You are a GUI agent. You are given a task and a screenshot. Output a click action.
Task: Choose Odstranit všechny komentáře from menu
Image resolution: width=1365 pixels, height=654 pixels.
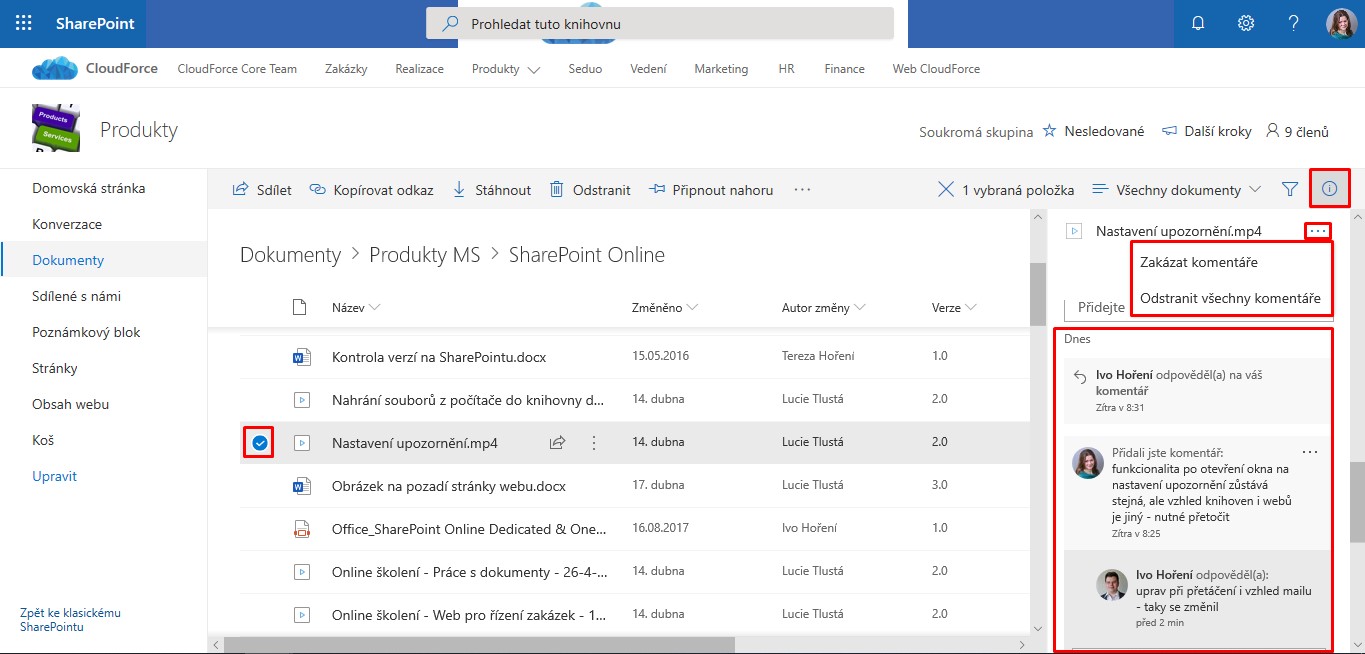coord(1230,298)
